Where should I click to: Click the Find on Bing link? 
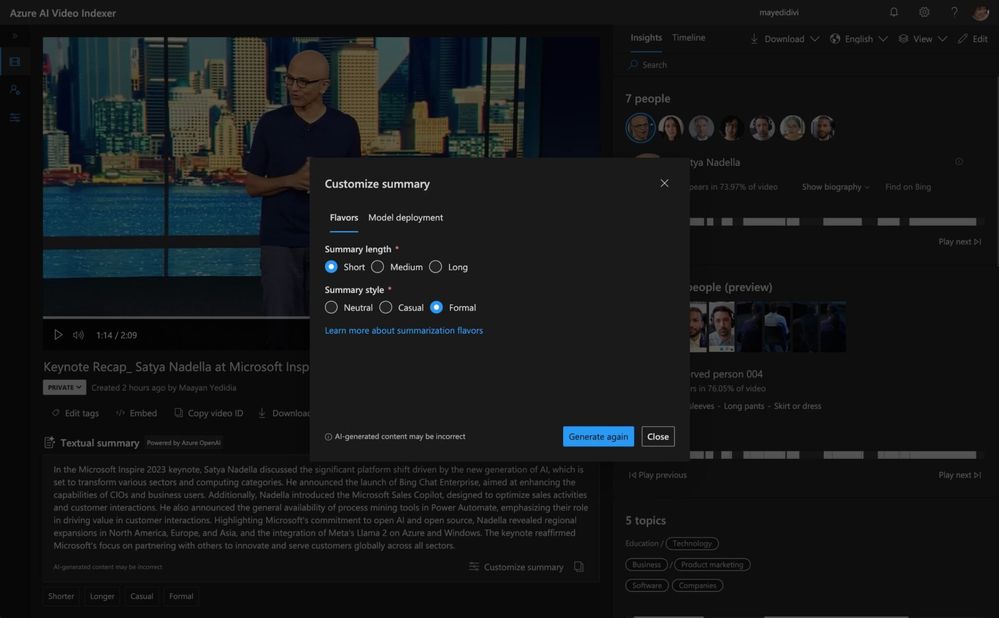(908, 187)
